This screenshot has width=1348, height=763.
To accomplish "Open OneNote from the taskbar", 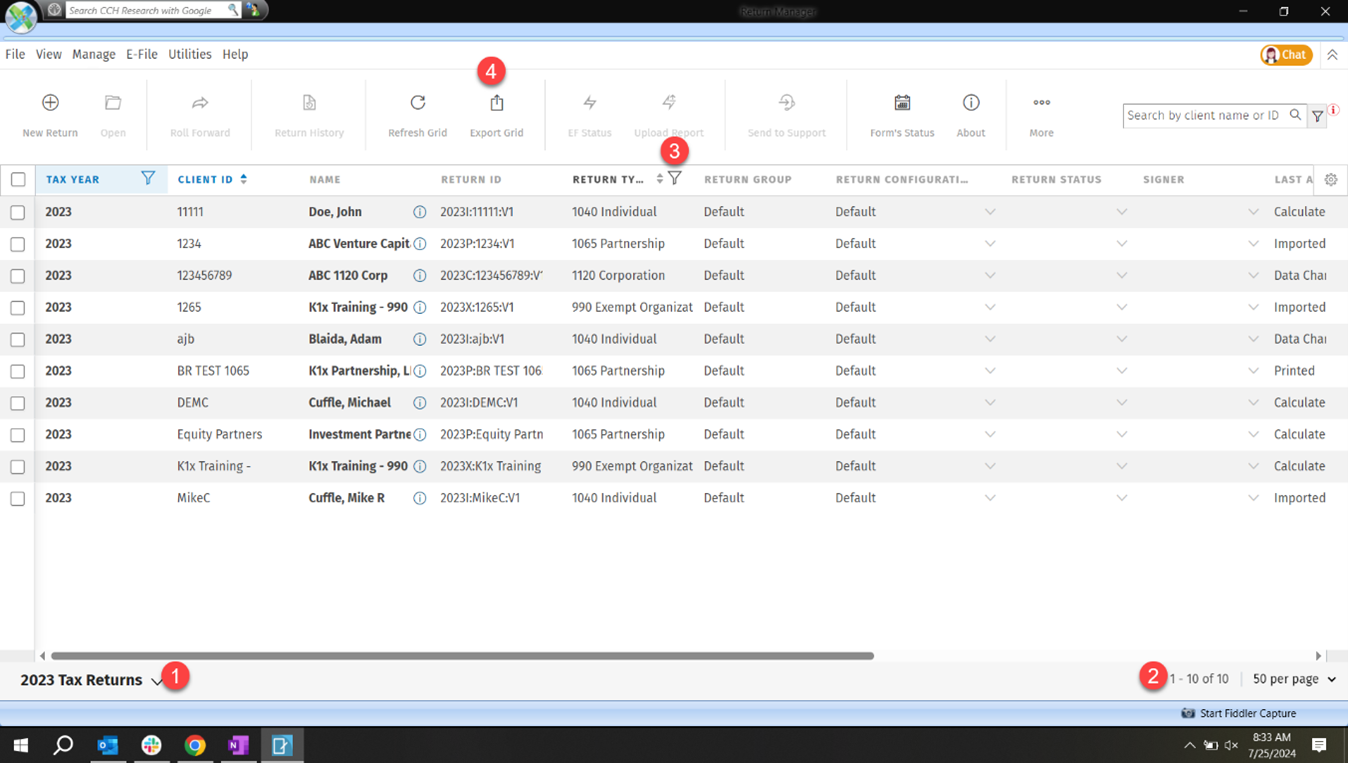I will point(238,745).
